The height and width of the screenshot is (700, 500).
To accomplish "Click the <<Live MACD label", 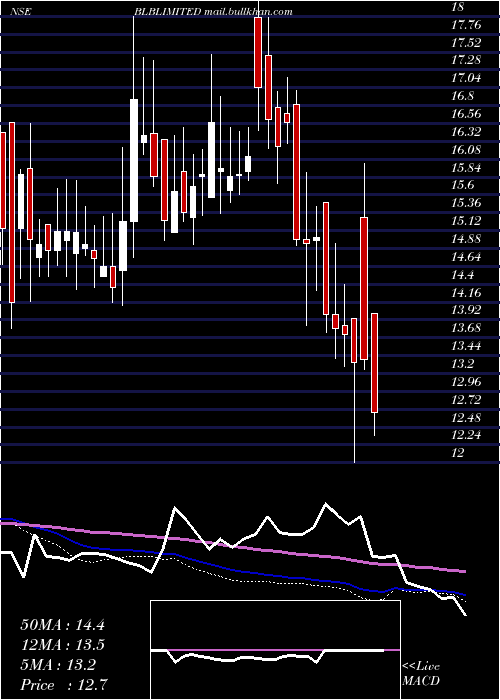I will 421,674.
